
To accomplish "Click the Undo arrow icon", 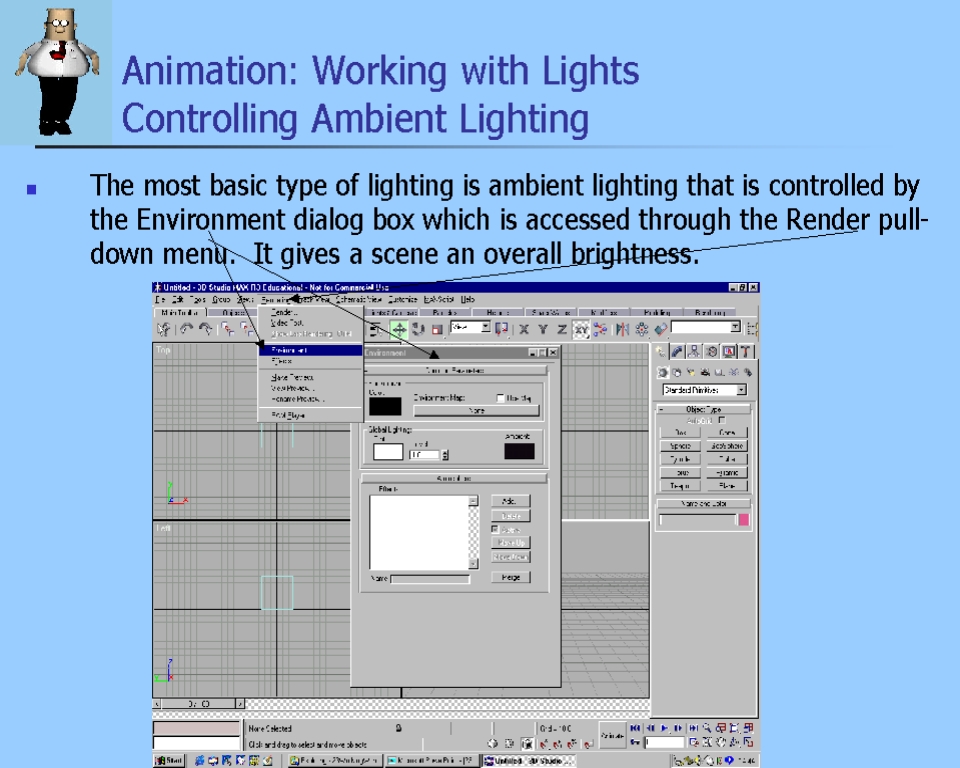I will click(x=186, y=329).
